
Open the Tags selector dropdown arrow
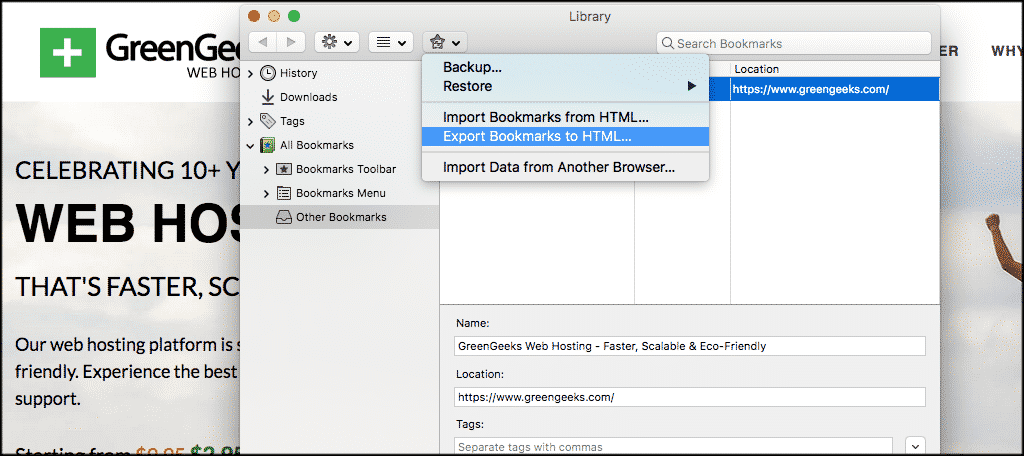[916, 448]
